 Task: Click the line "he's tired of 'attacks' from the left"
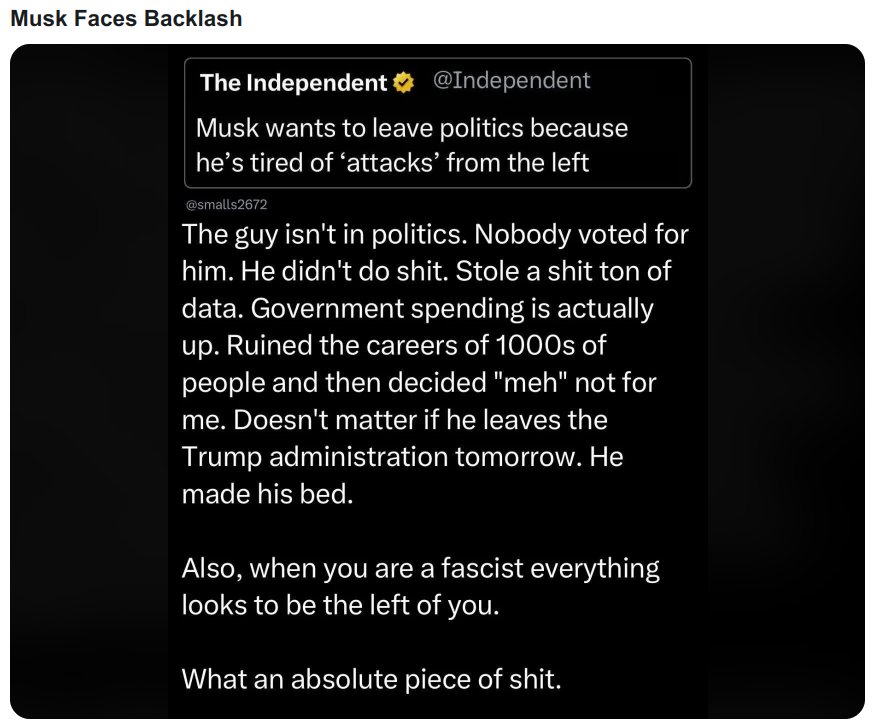coord(392,163)
